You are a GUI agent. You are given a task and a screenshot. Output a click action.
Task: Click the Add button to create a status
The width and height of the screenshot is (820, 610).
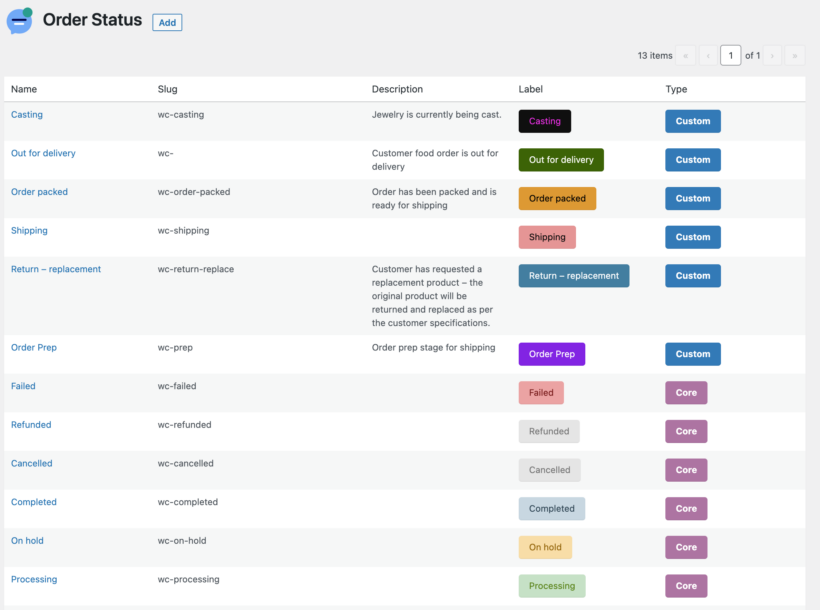pyautogui.click(x=166, y=22)
